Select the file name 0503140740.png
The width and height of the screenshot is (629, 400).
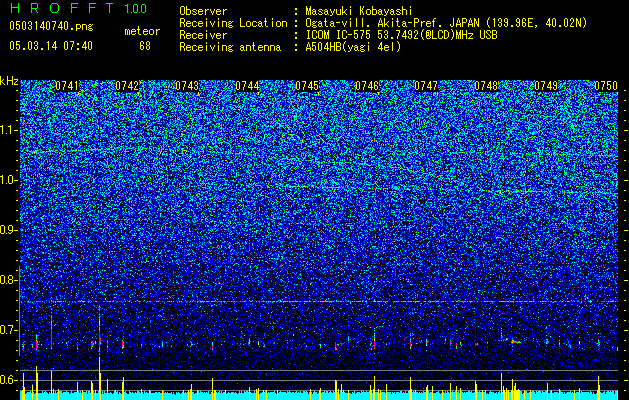click(51, 27)
